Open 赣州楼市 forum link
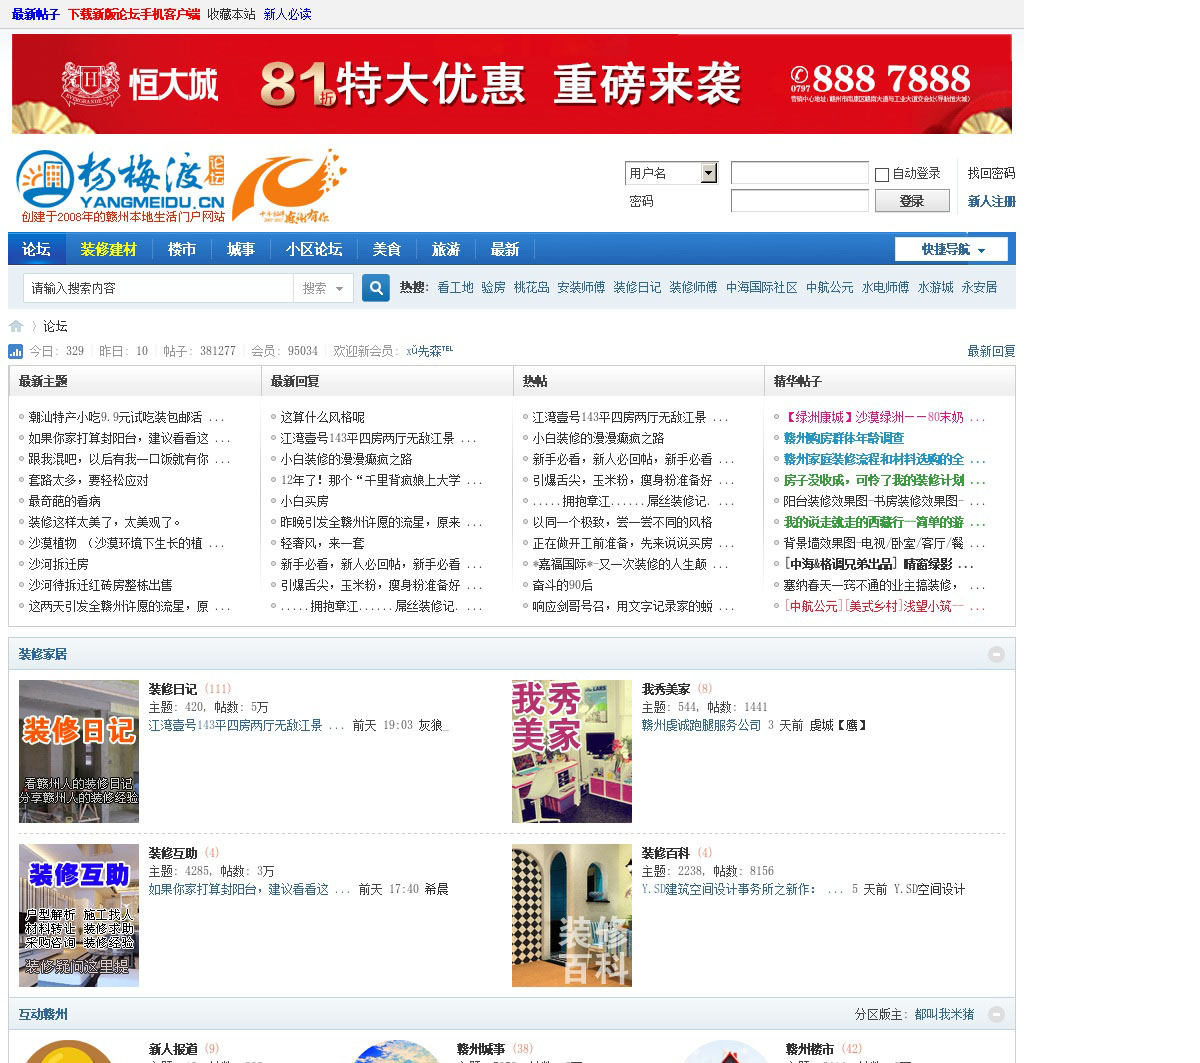 pos(810,1049)
